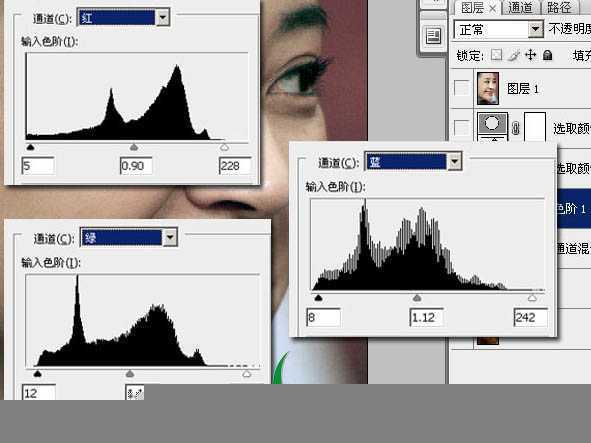591x443 pixels.
Task: Click the blue channel black field showing 8
Action: click(324, 317)
